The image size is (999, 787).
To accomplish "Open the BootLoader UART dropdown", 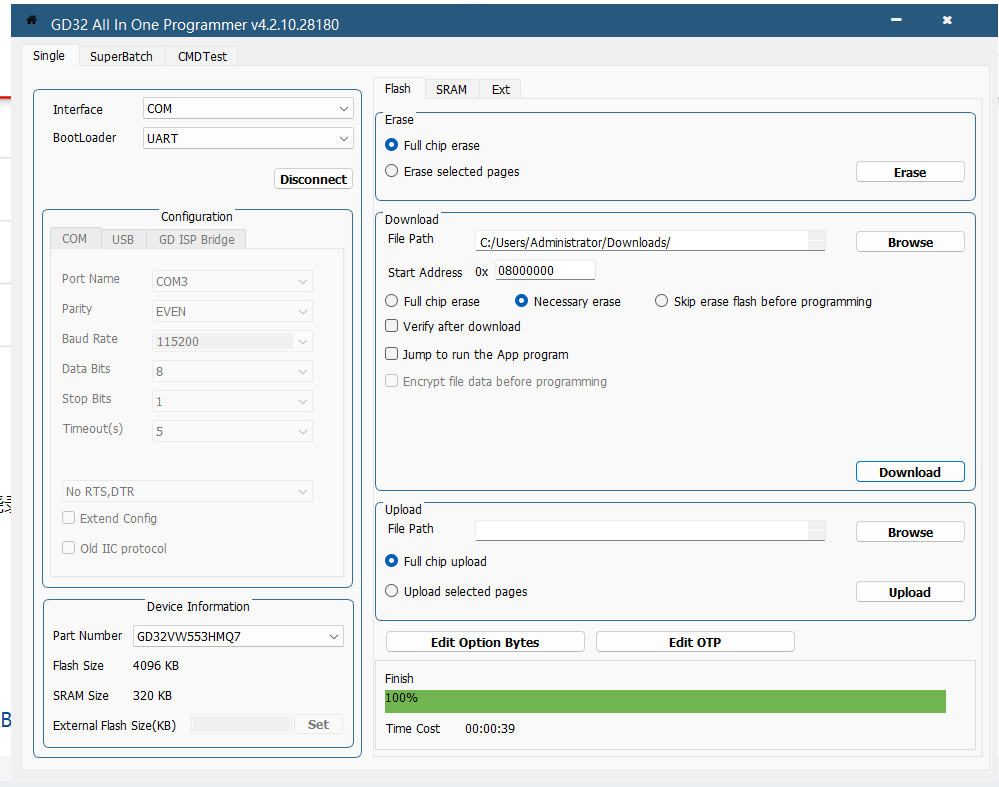I will point(344,138).
